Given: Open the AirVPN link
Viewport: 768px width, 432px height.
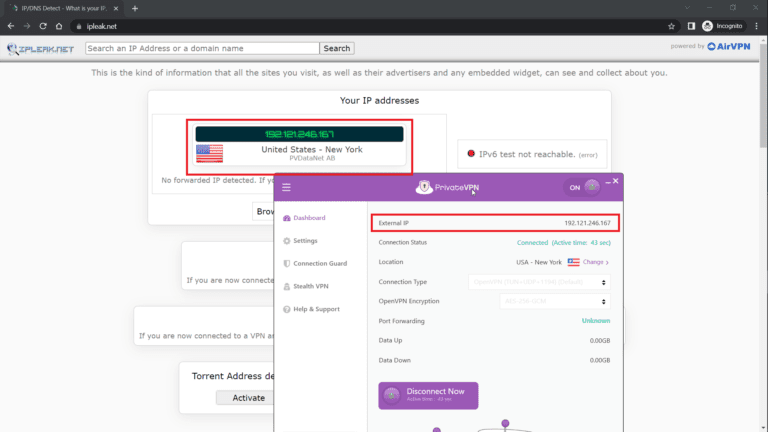Looking at the screenshot, I should 729,47.
